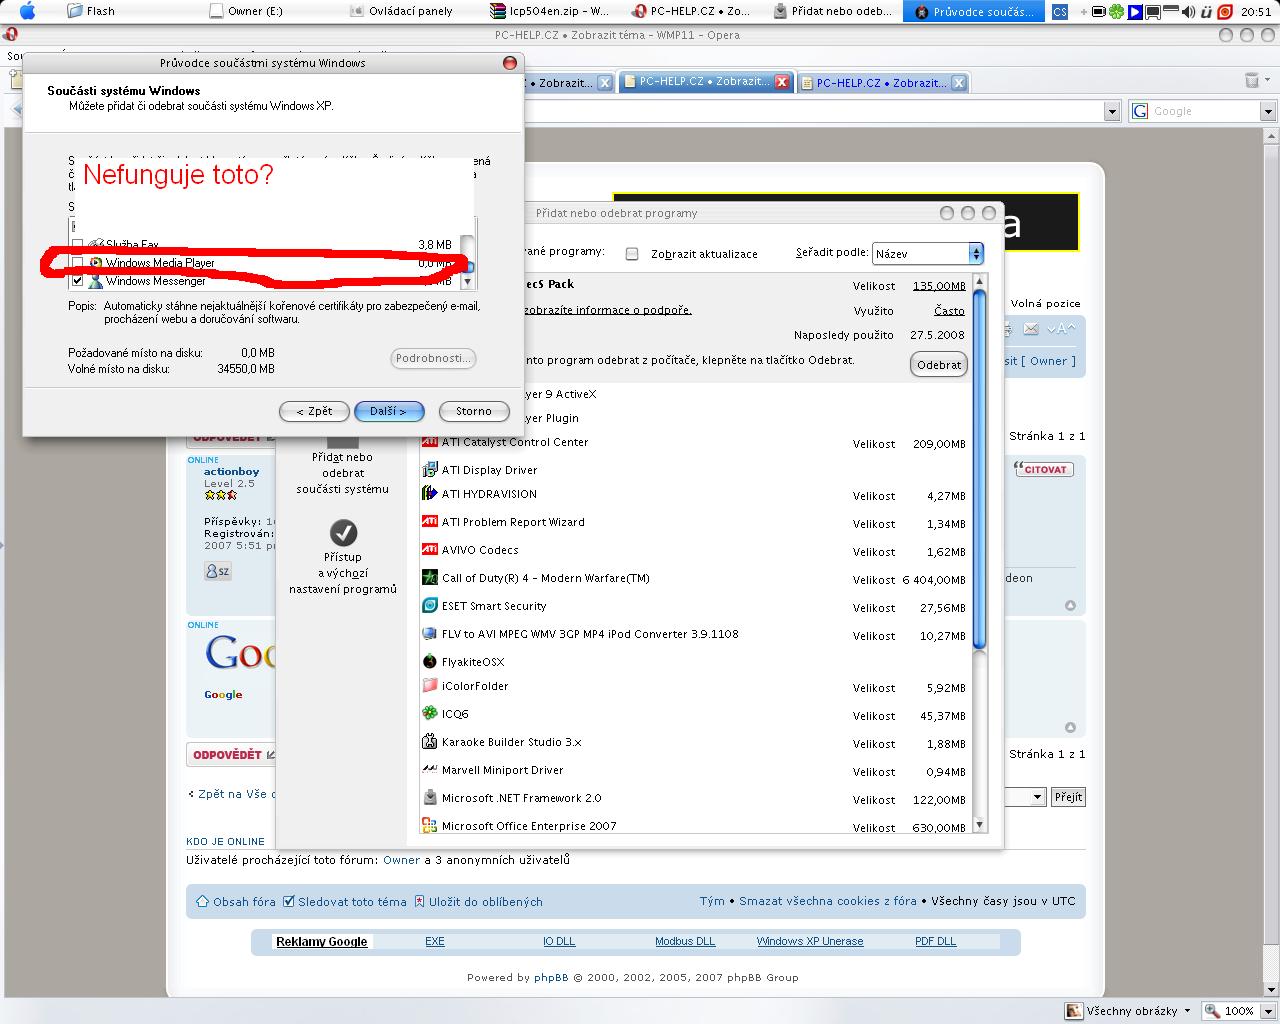Enable the Windows Media Player component checkbox
Image resolution: width=1280 pixels, height=1024 pixels.
click(77, 263)
